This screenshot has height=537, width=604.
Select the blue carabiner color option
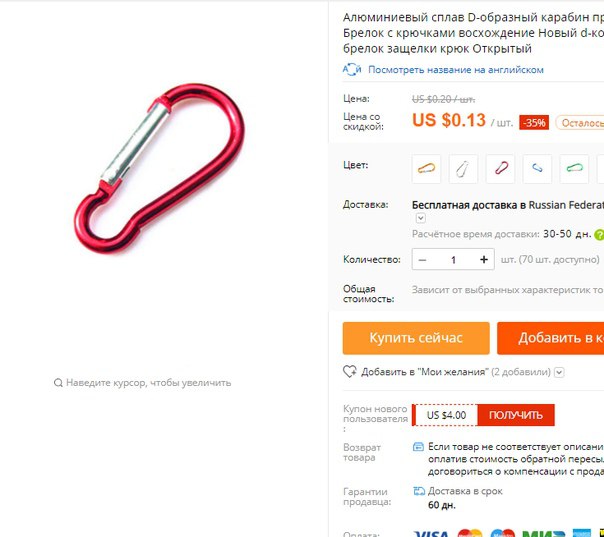click(537, 169)
